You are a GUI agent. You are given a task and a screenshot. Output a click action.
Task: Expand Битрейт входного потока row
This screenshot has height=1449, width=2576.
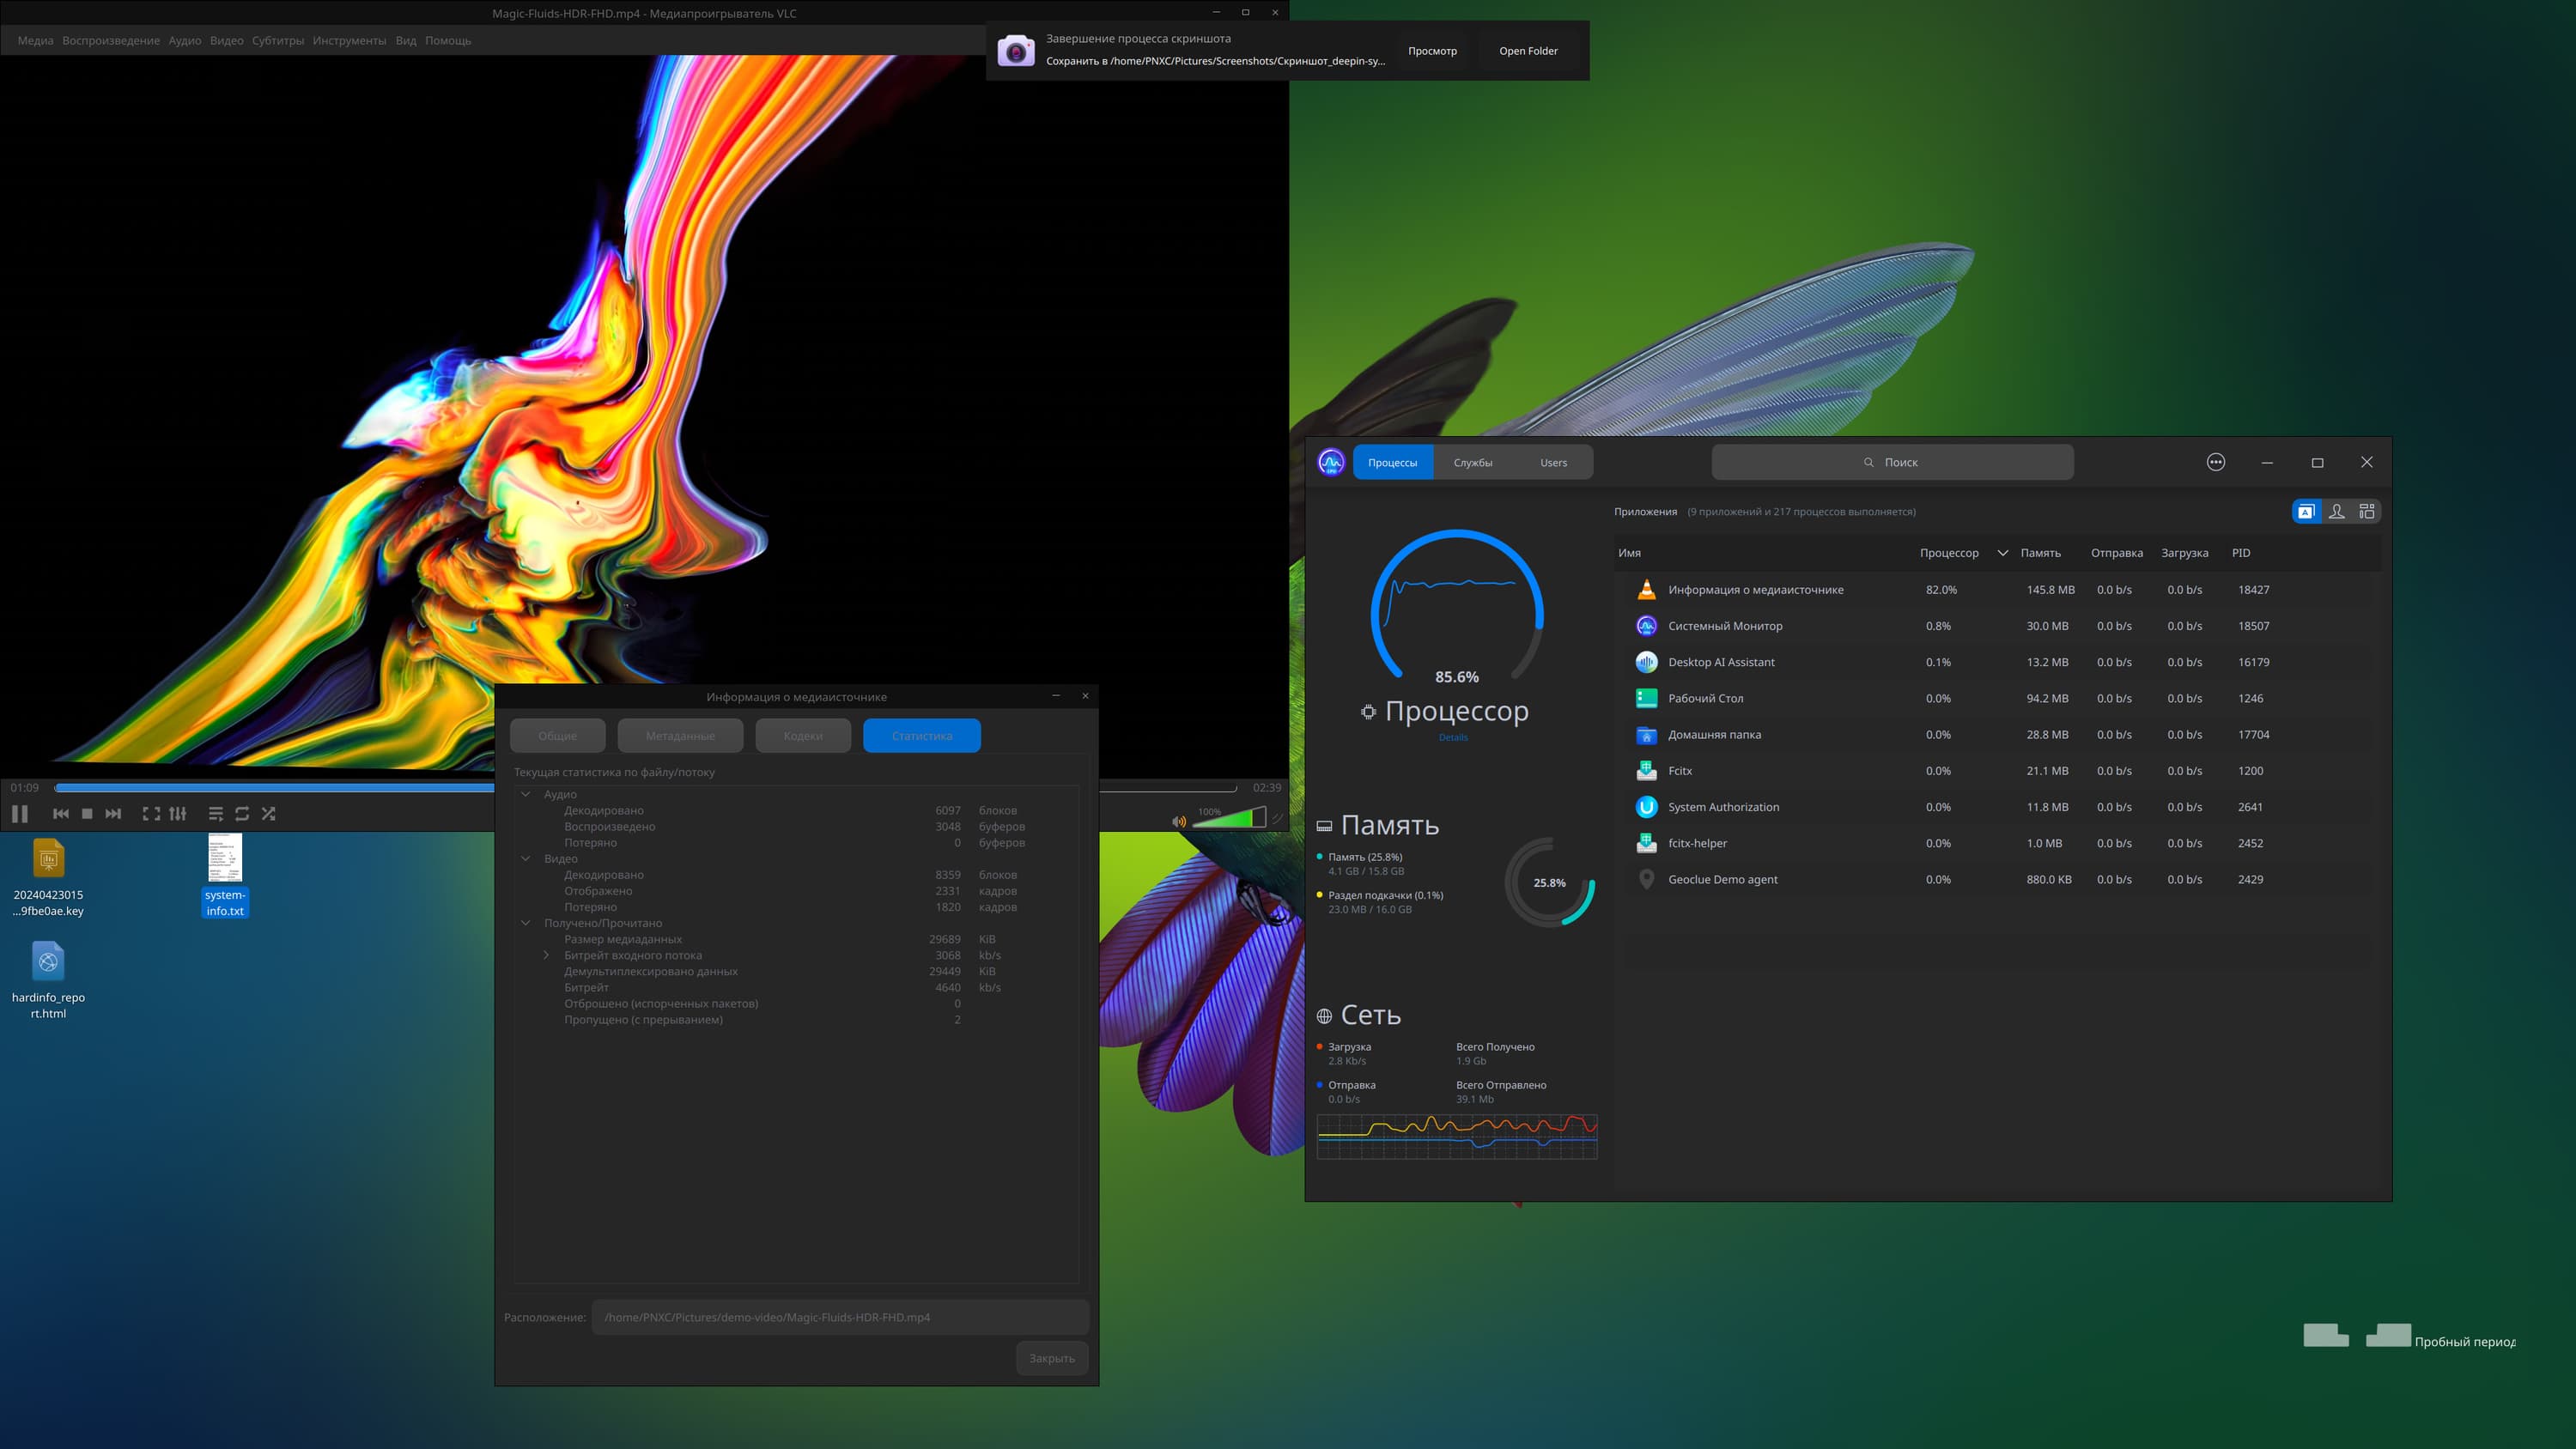[x=546, y=955]
